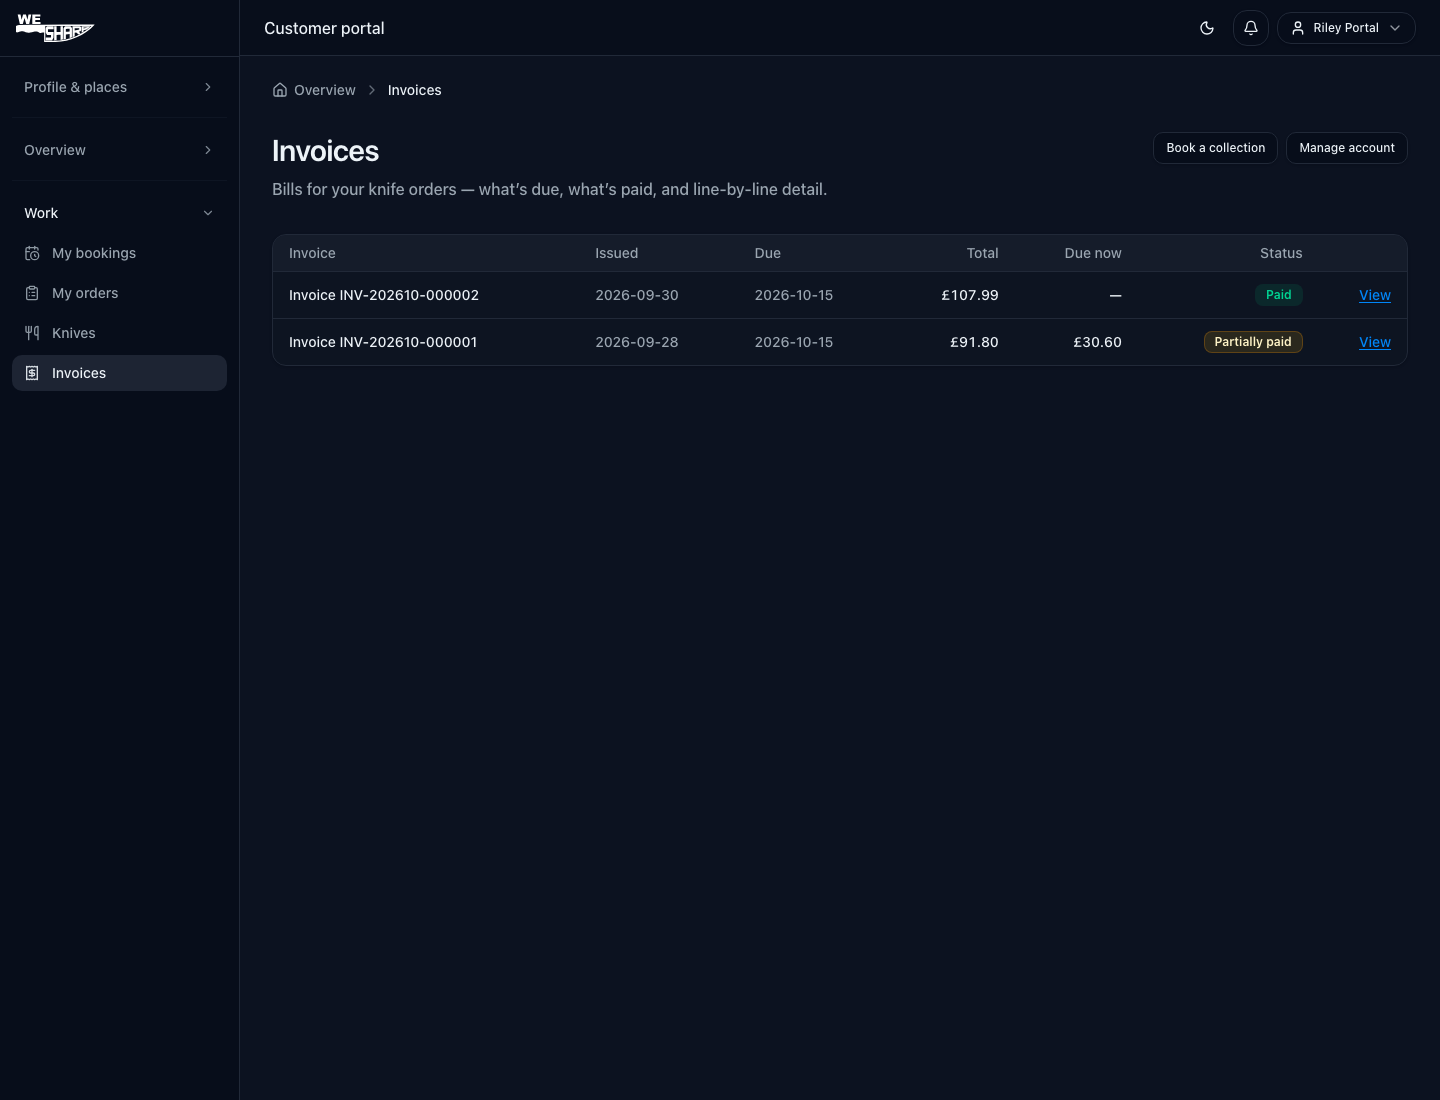Click issued date 2026-09-30

tap(637, 295)
